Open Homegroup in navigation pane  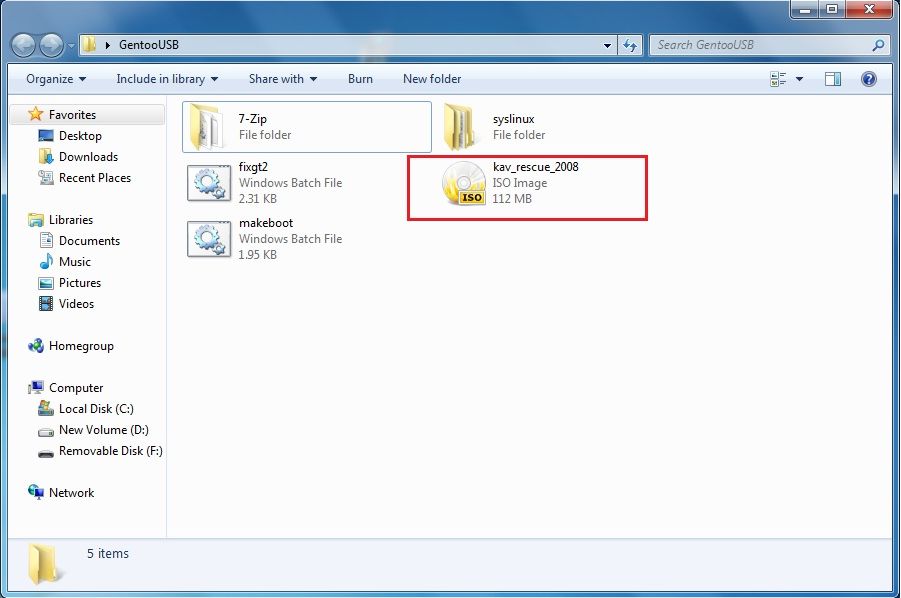pos(81,346)
